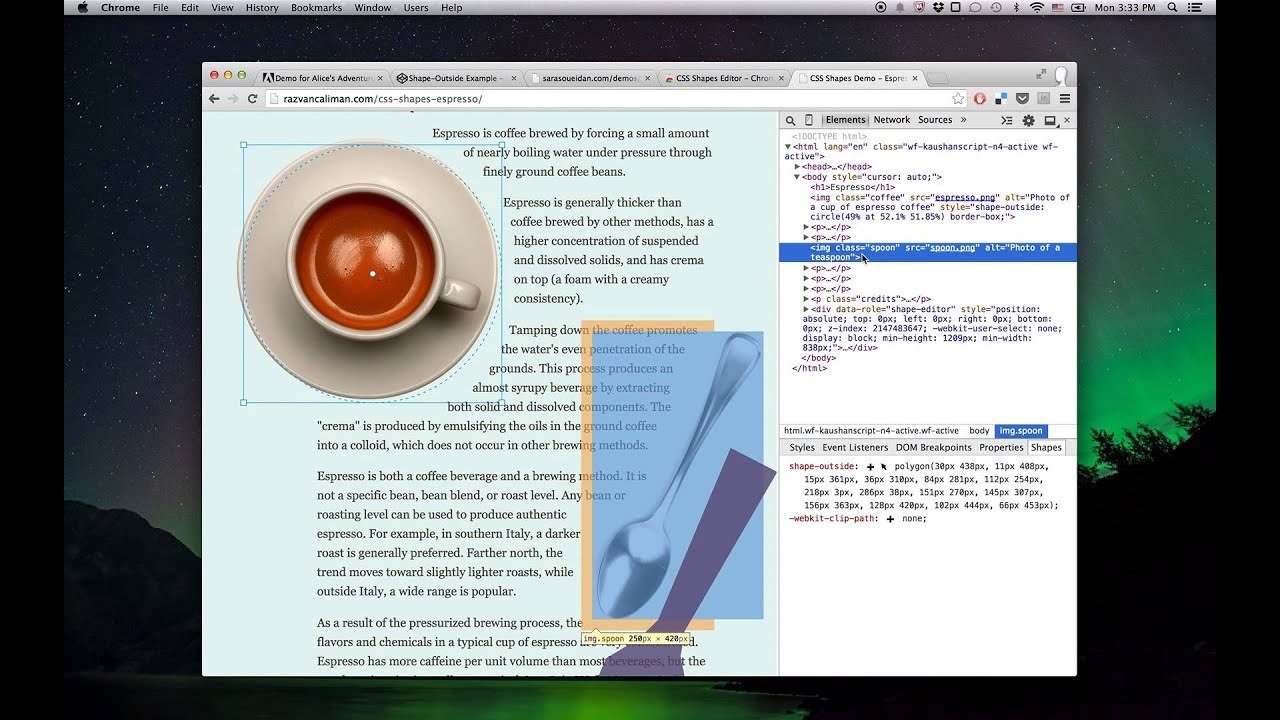This screenshot has width=1280, height=720.
Task: Click the -webkit-clip-path plus icon
Action: click(890, 519)
